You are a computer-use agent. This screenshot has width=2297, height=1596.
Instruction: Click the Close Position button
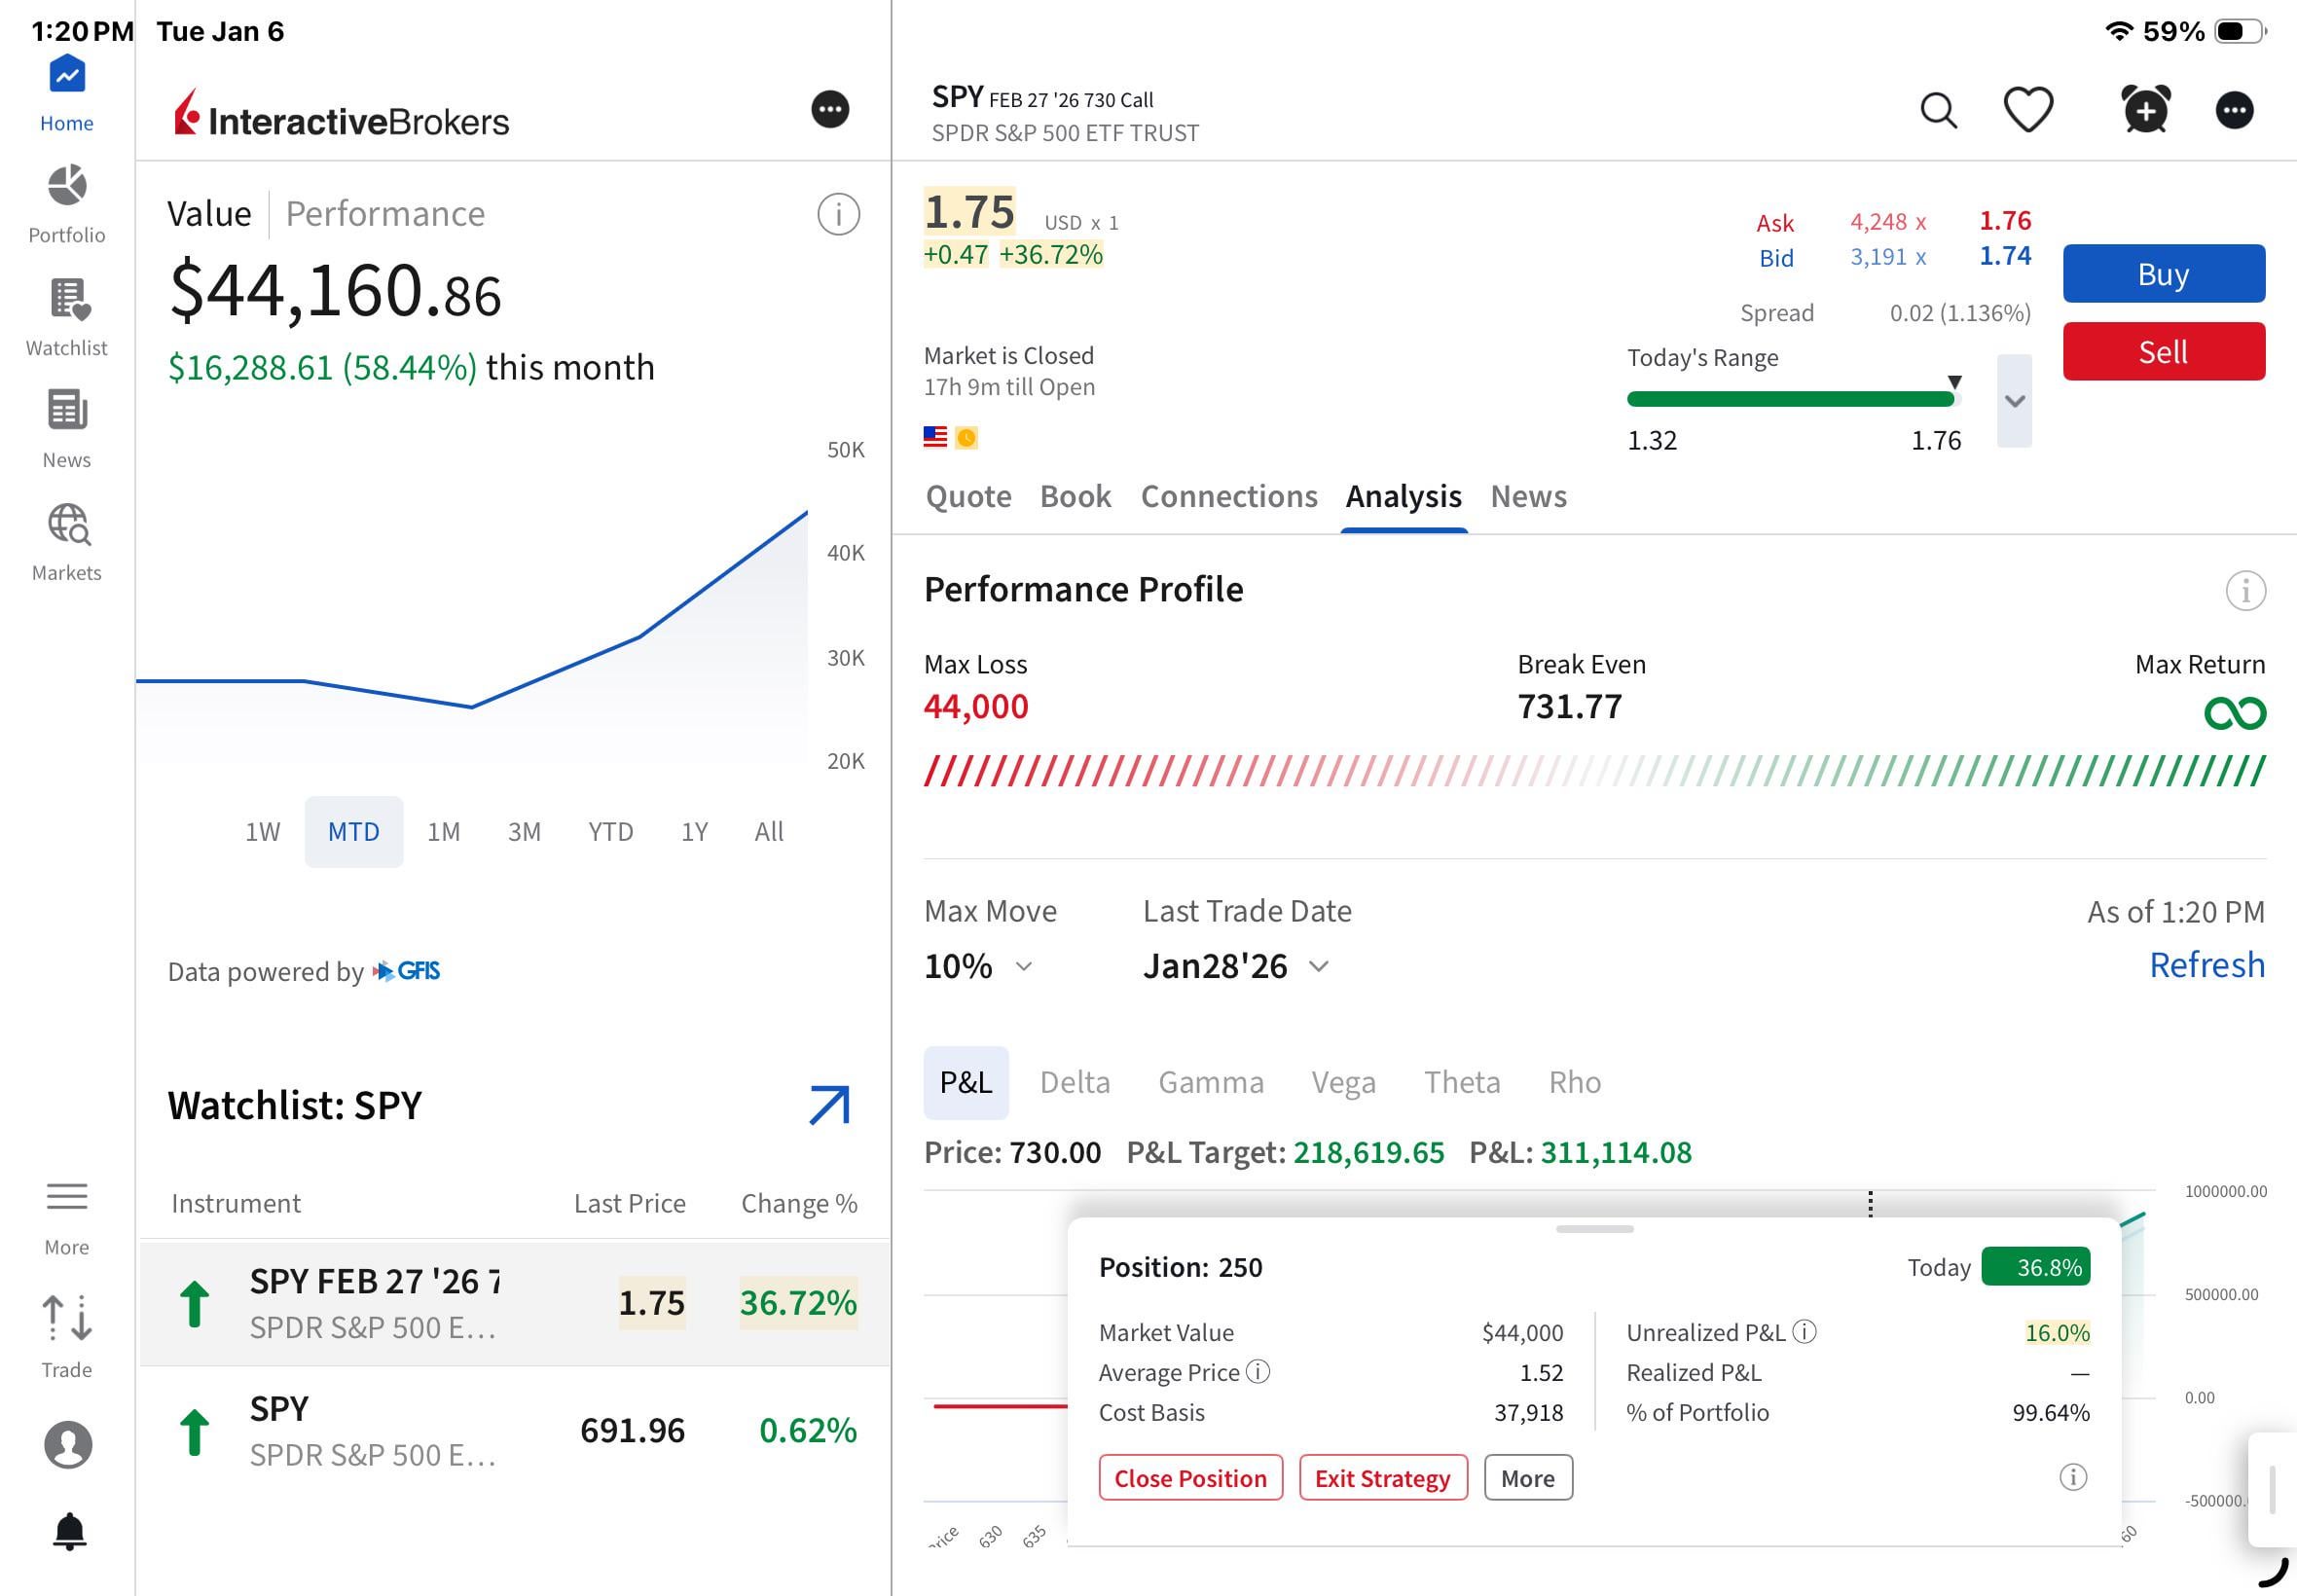(x=1190, y=1478)
